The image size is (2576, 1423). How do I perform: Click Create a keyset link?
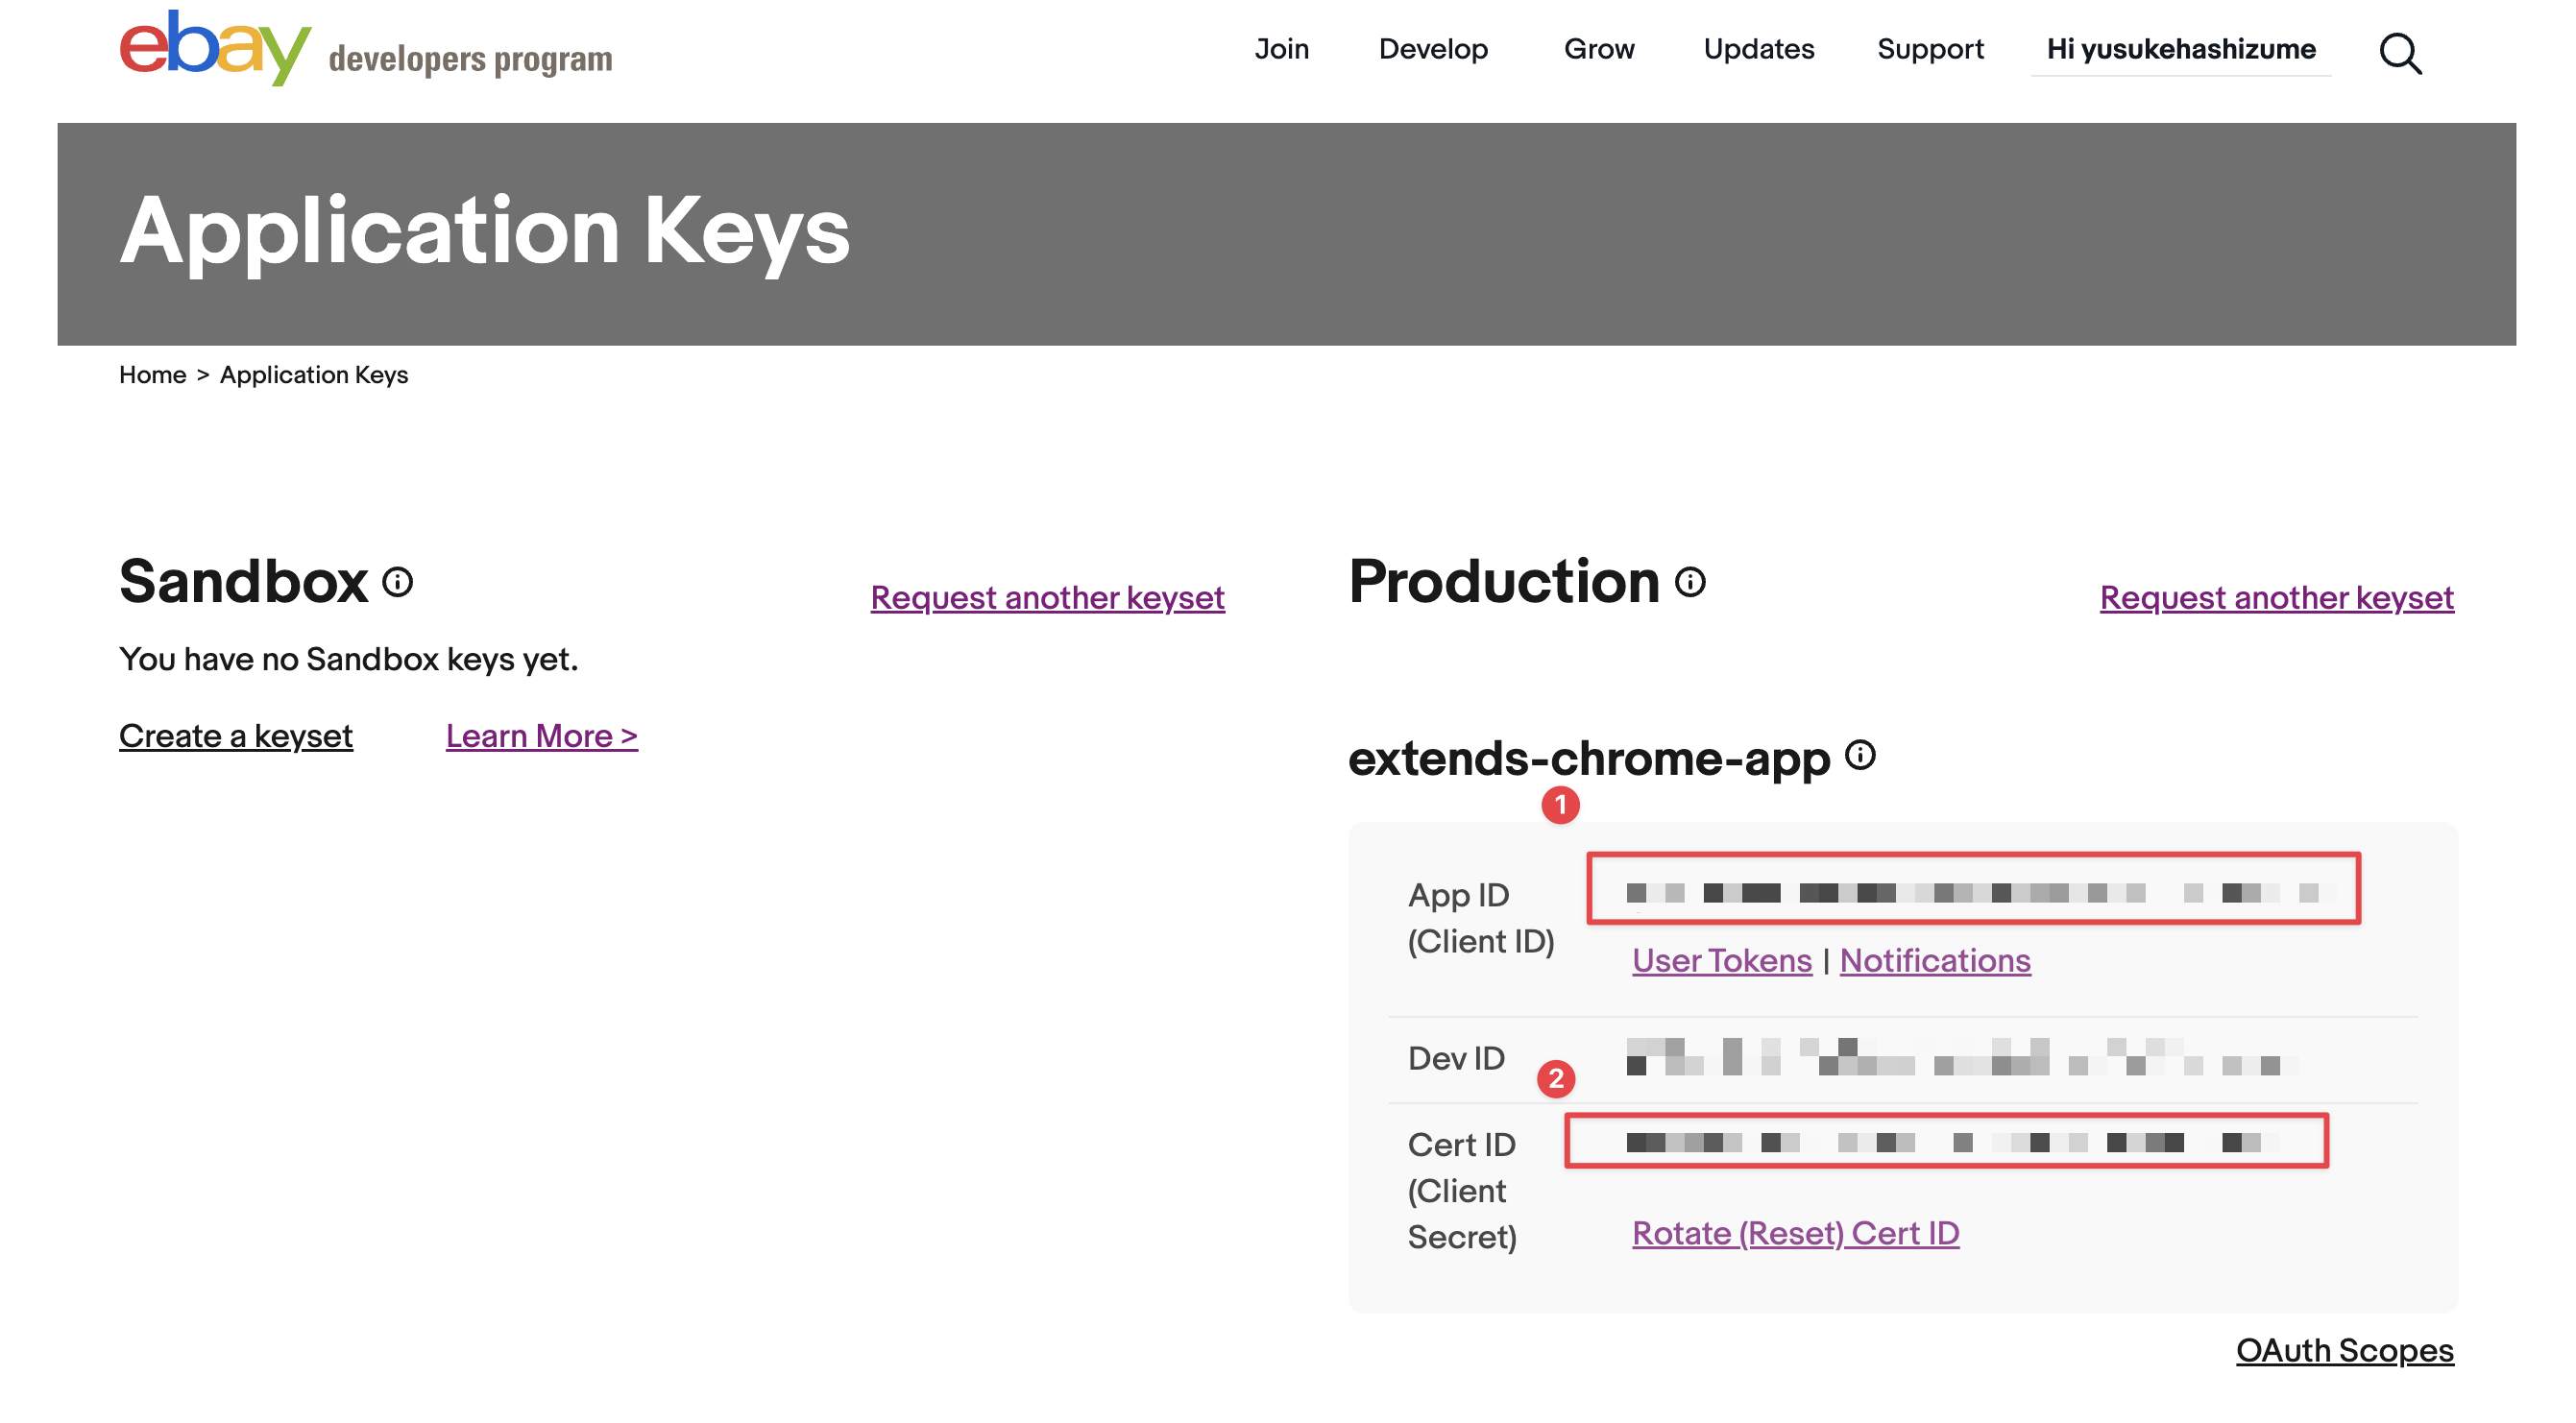pyautogui.click(x=236, y=736)
